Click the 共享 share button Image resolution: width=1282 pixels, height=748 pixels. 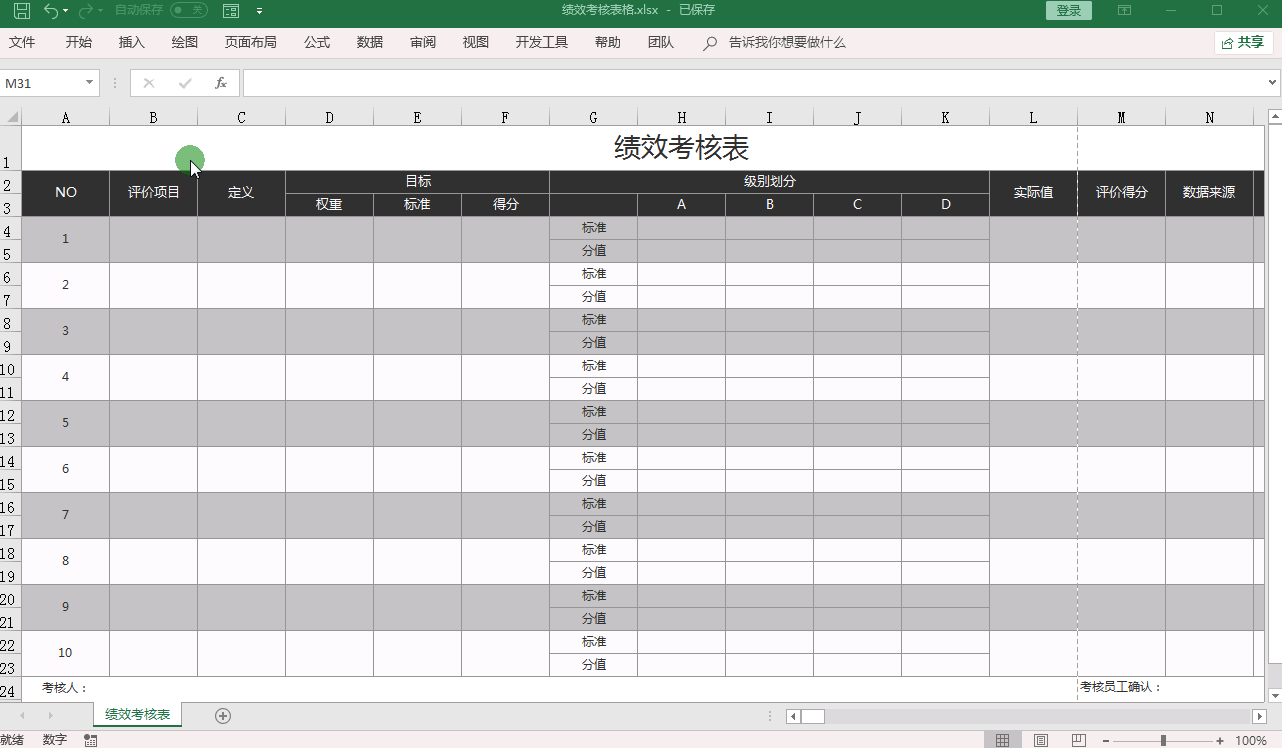[1243, 42]
